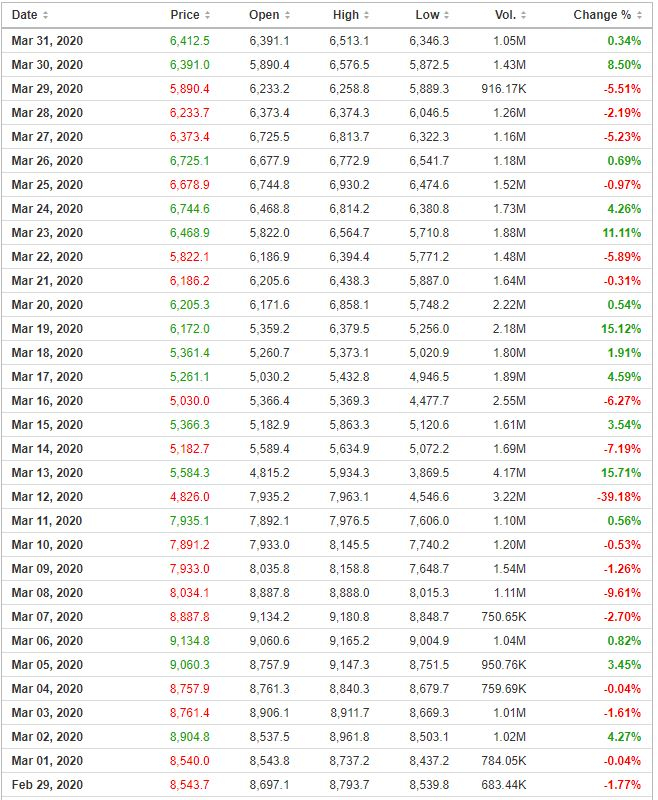
Task: Click the Mar 12, 2020 row date
Action: click(47, 497)
